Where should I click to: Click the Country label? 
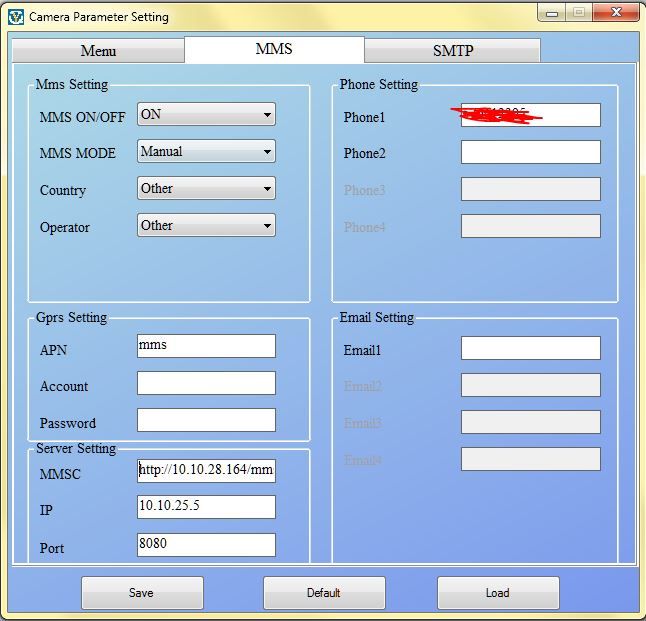(63, 190)
